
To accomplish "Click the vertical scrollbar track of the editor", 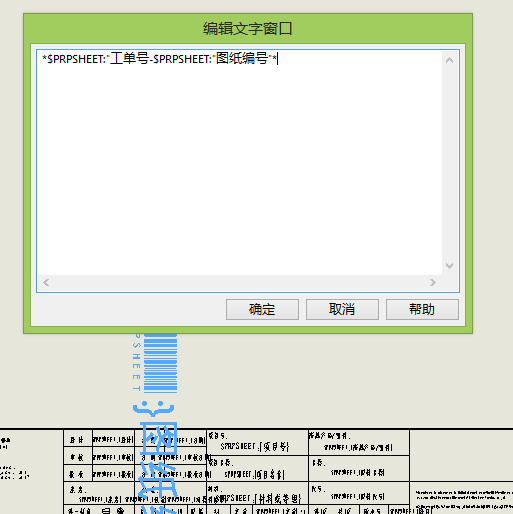I will 449,163.
